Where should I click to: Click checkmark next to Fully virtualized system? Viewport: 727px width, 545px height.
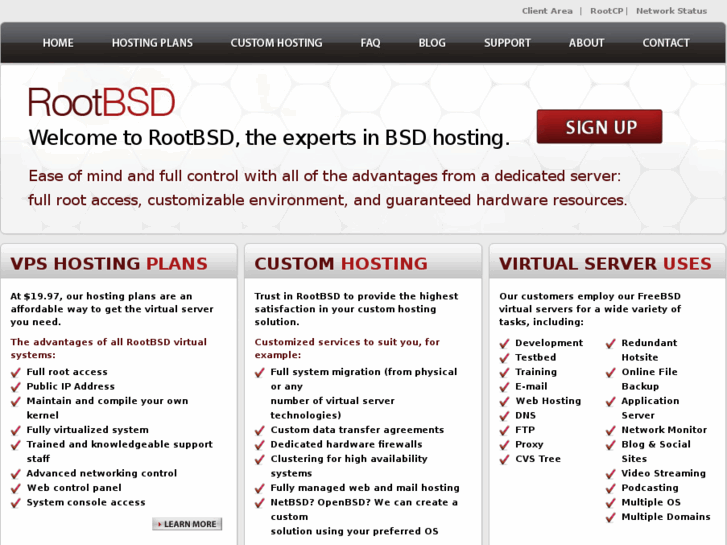click(x=16, y=430)
